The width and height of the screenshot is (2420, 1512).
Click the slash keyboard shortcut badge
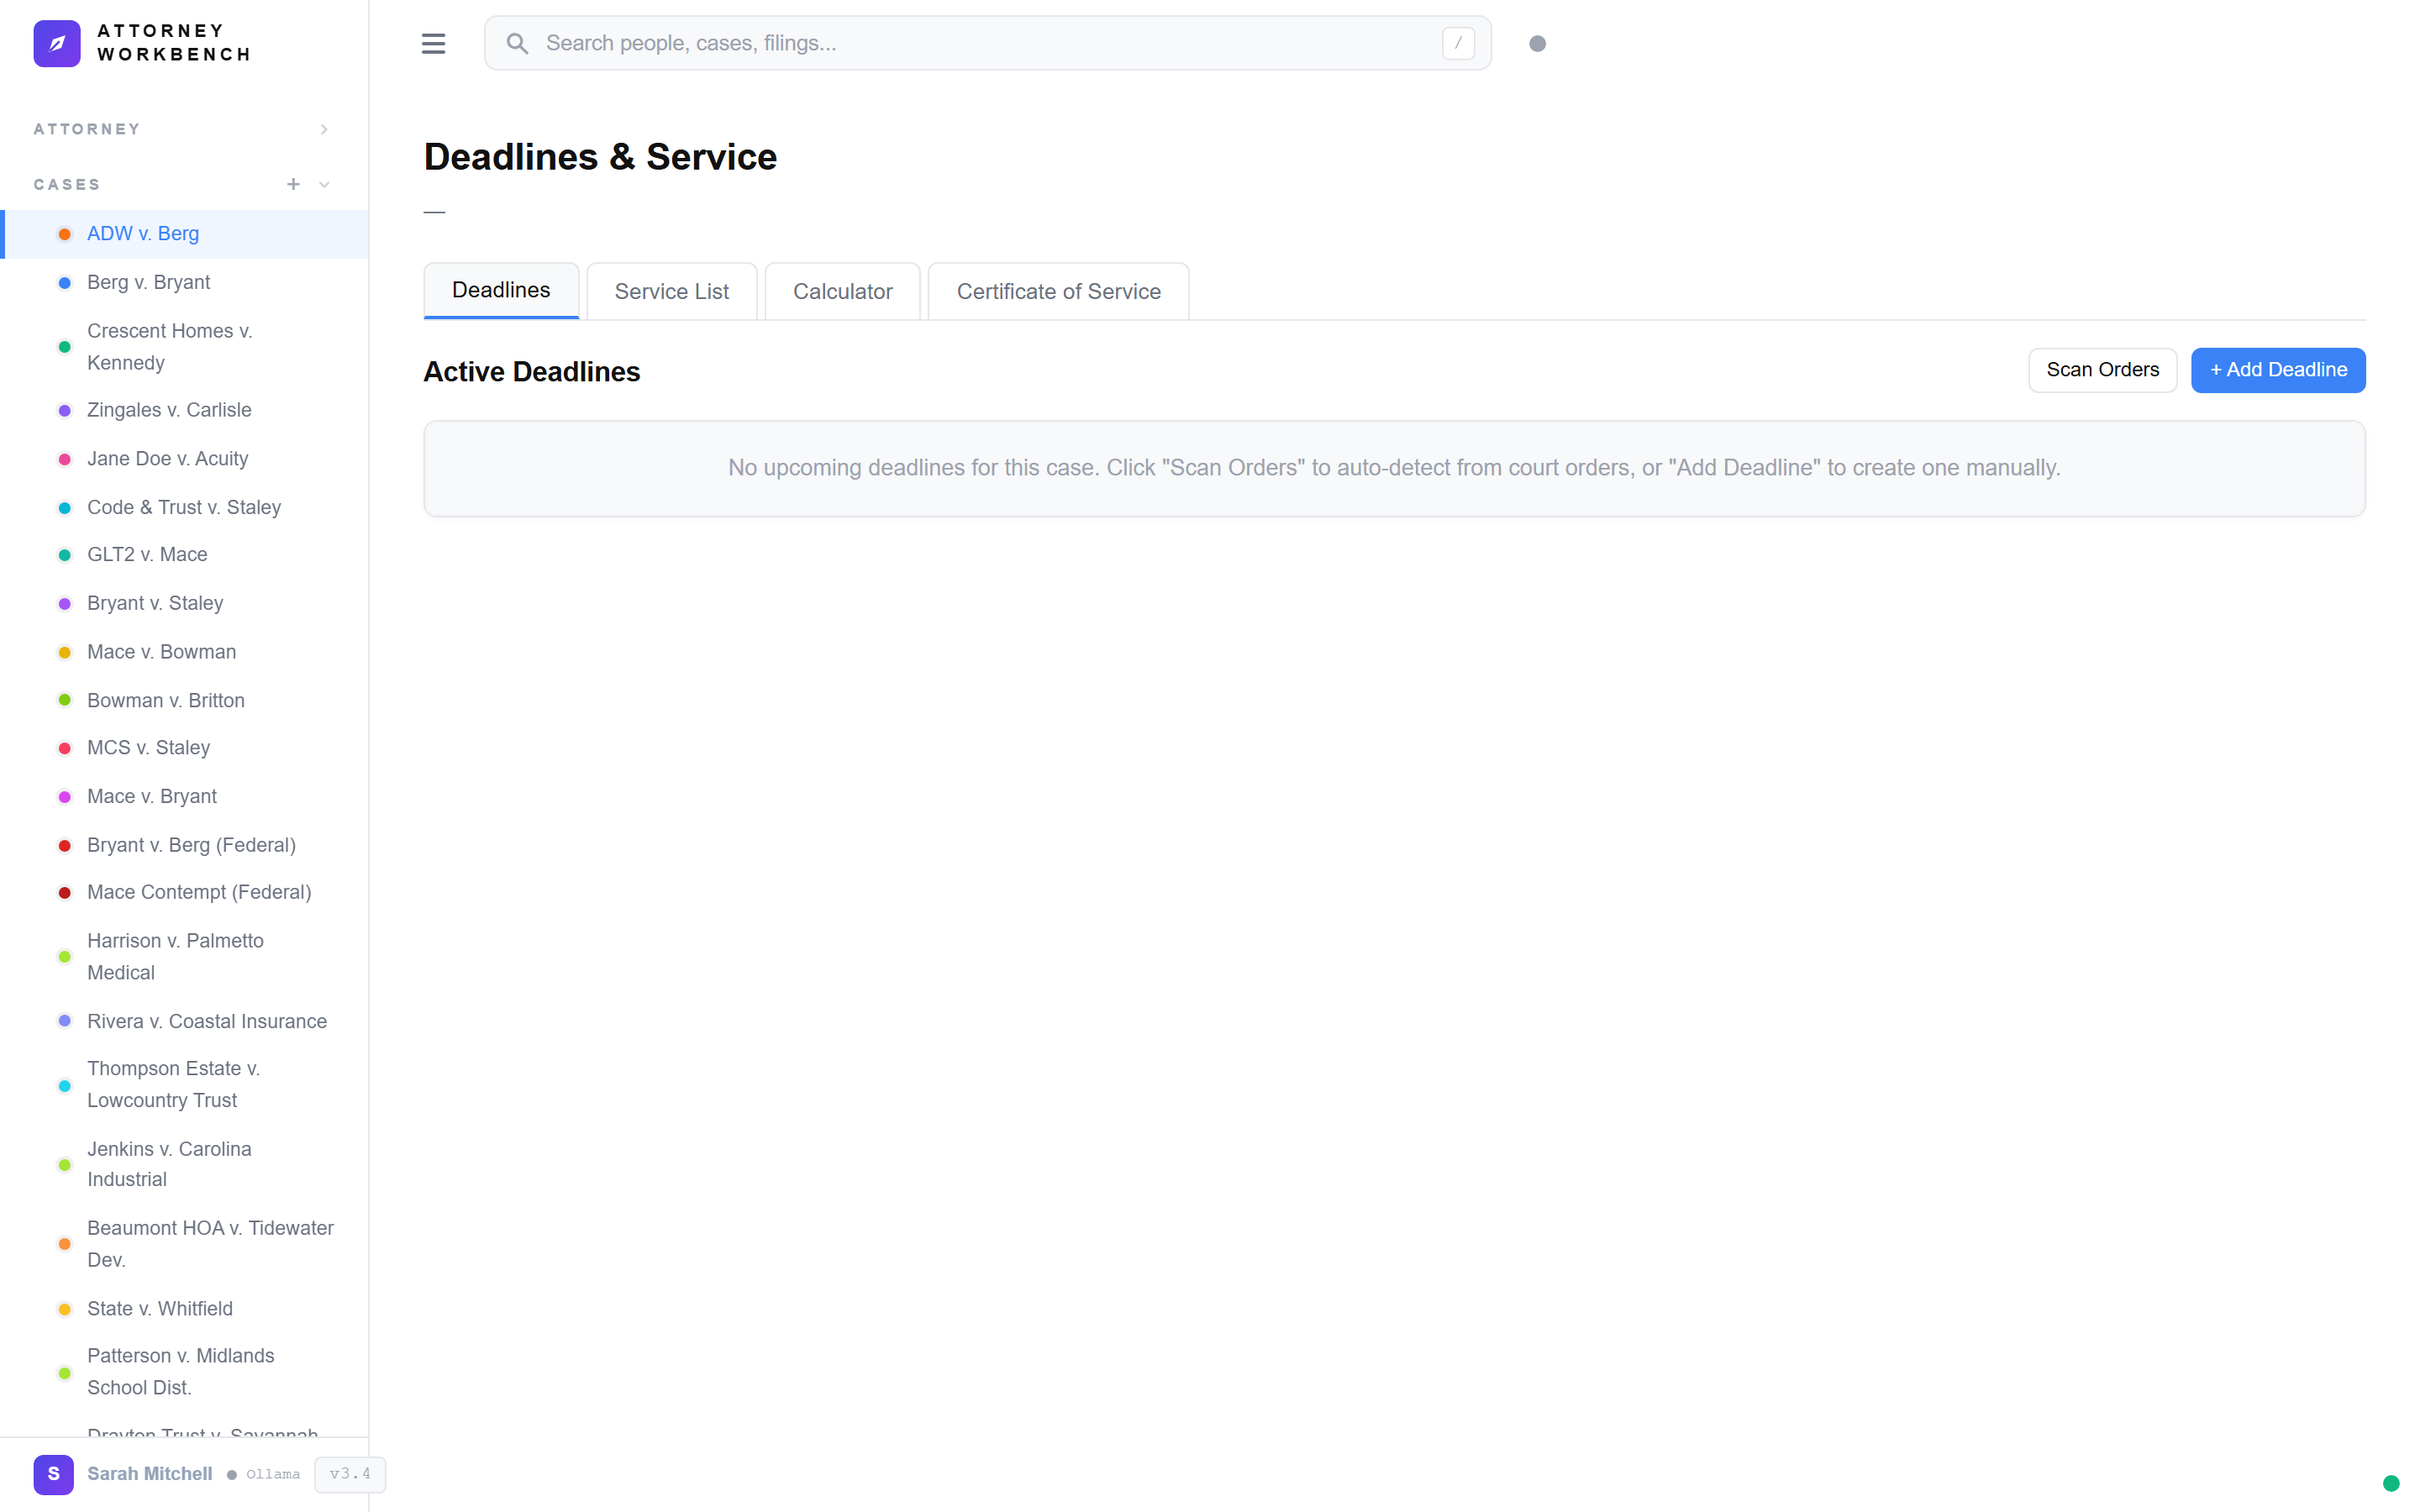pos(1457,43)
